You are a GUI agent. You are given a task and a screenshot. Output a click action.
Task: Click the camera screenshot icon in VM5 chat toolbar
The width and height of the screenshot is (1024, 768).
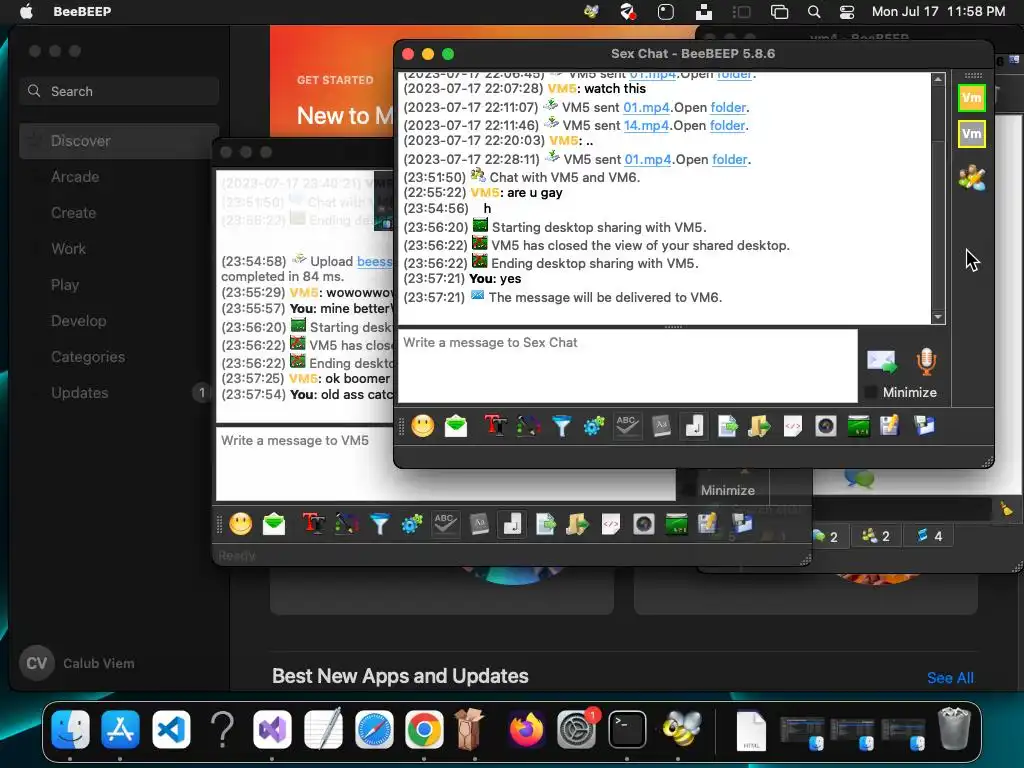643,524
